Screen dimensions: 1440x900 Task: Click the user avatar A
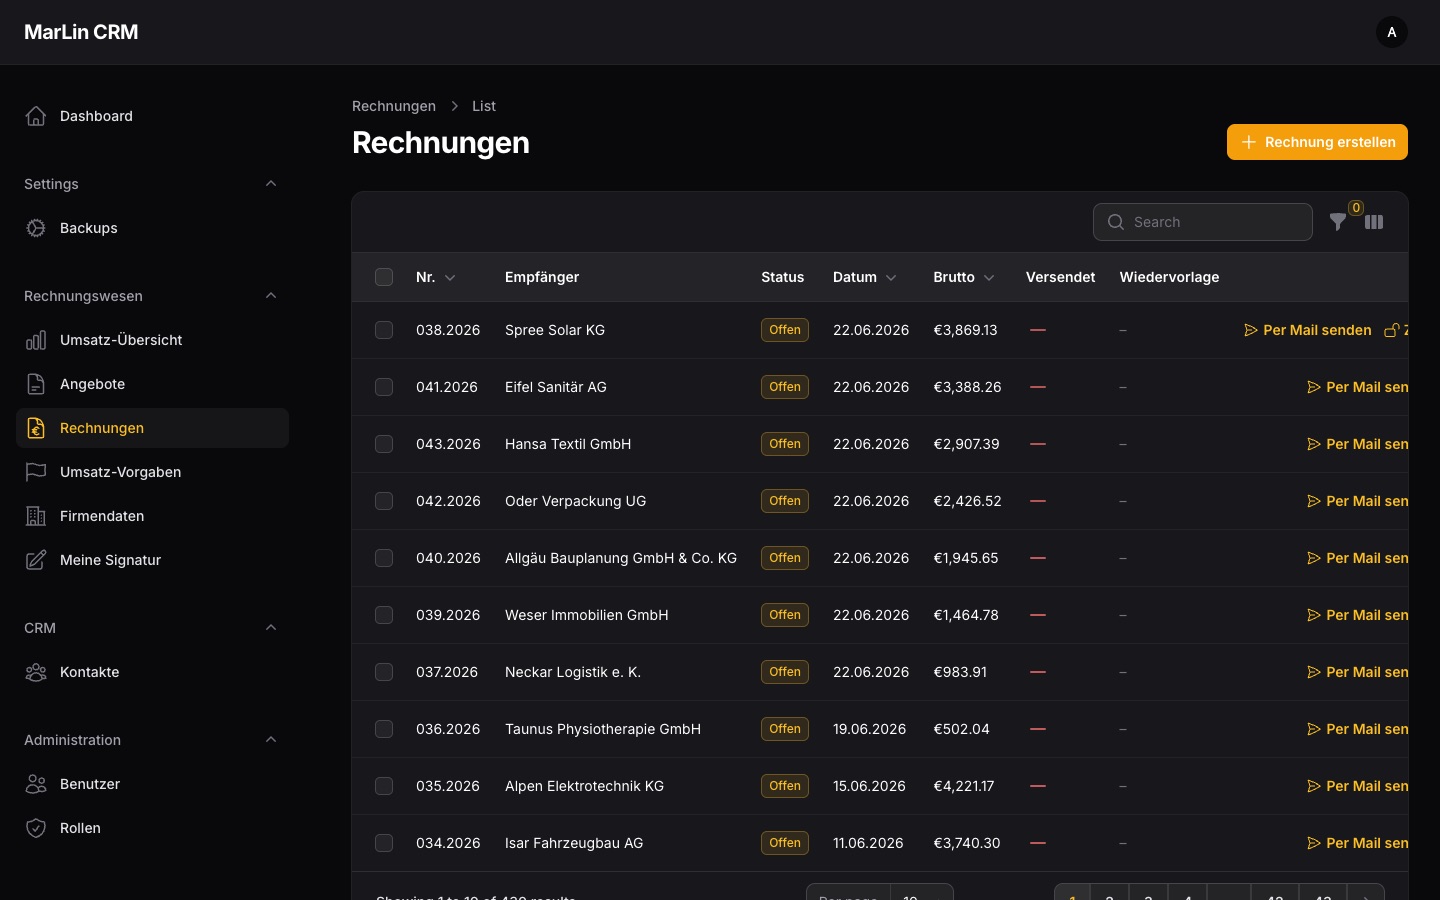point(1392,32)
